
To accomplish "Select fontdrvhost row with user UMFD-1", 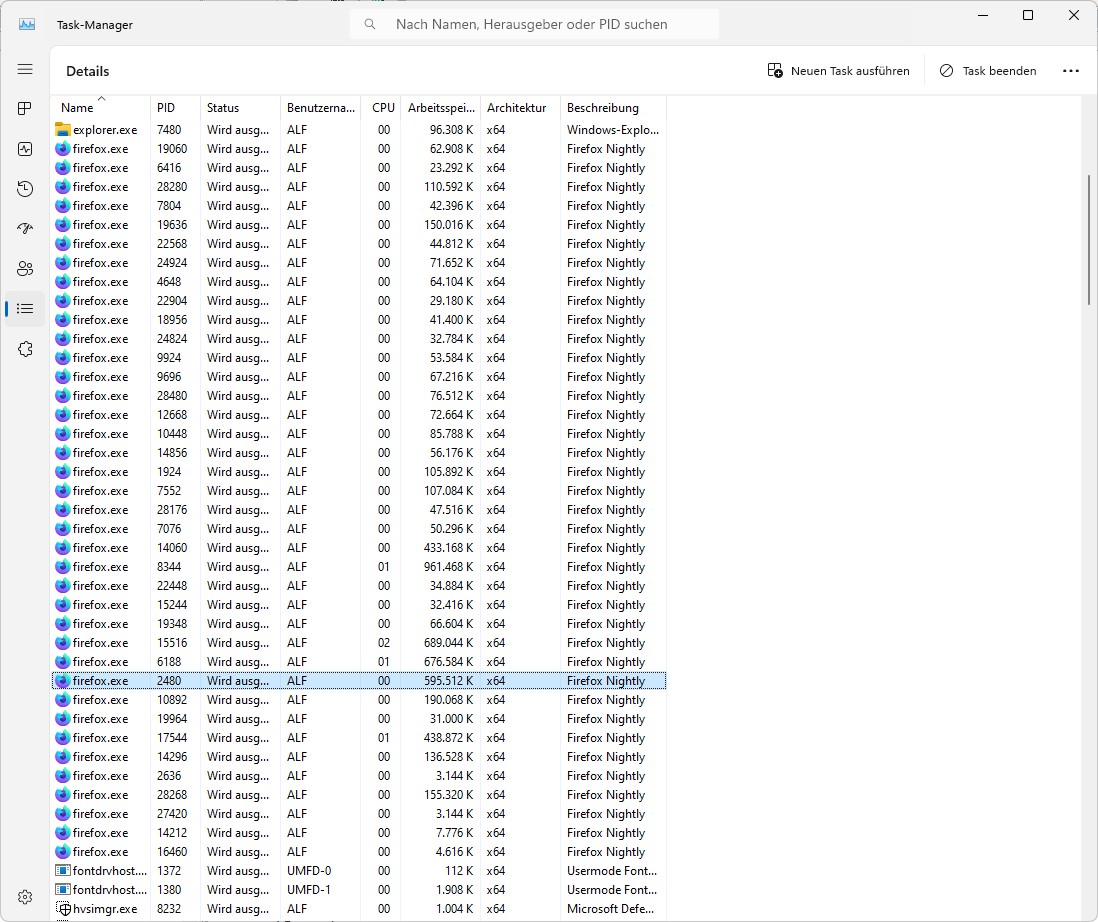I will tap(359, 890).
